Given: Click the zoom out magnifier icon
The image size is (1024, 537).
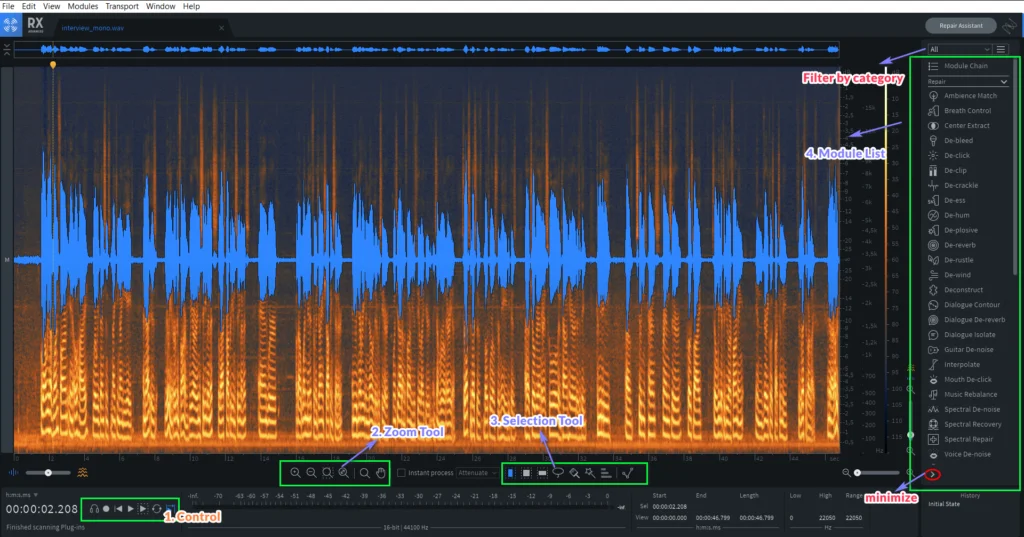Looking at the screenshot, I should pyautogui.click(x=312, y=473).
